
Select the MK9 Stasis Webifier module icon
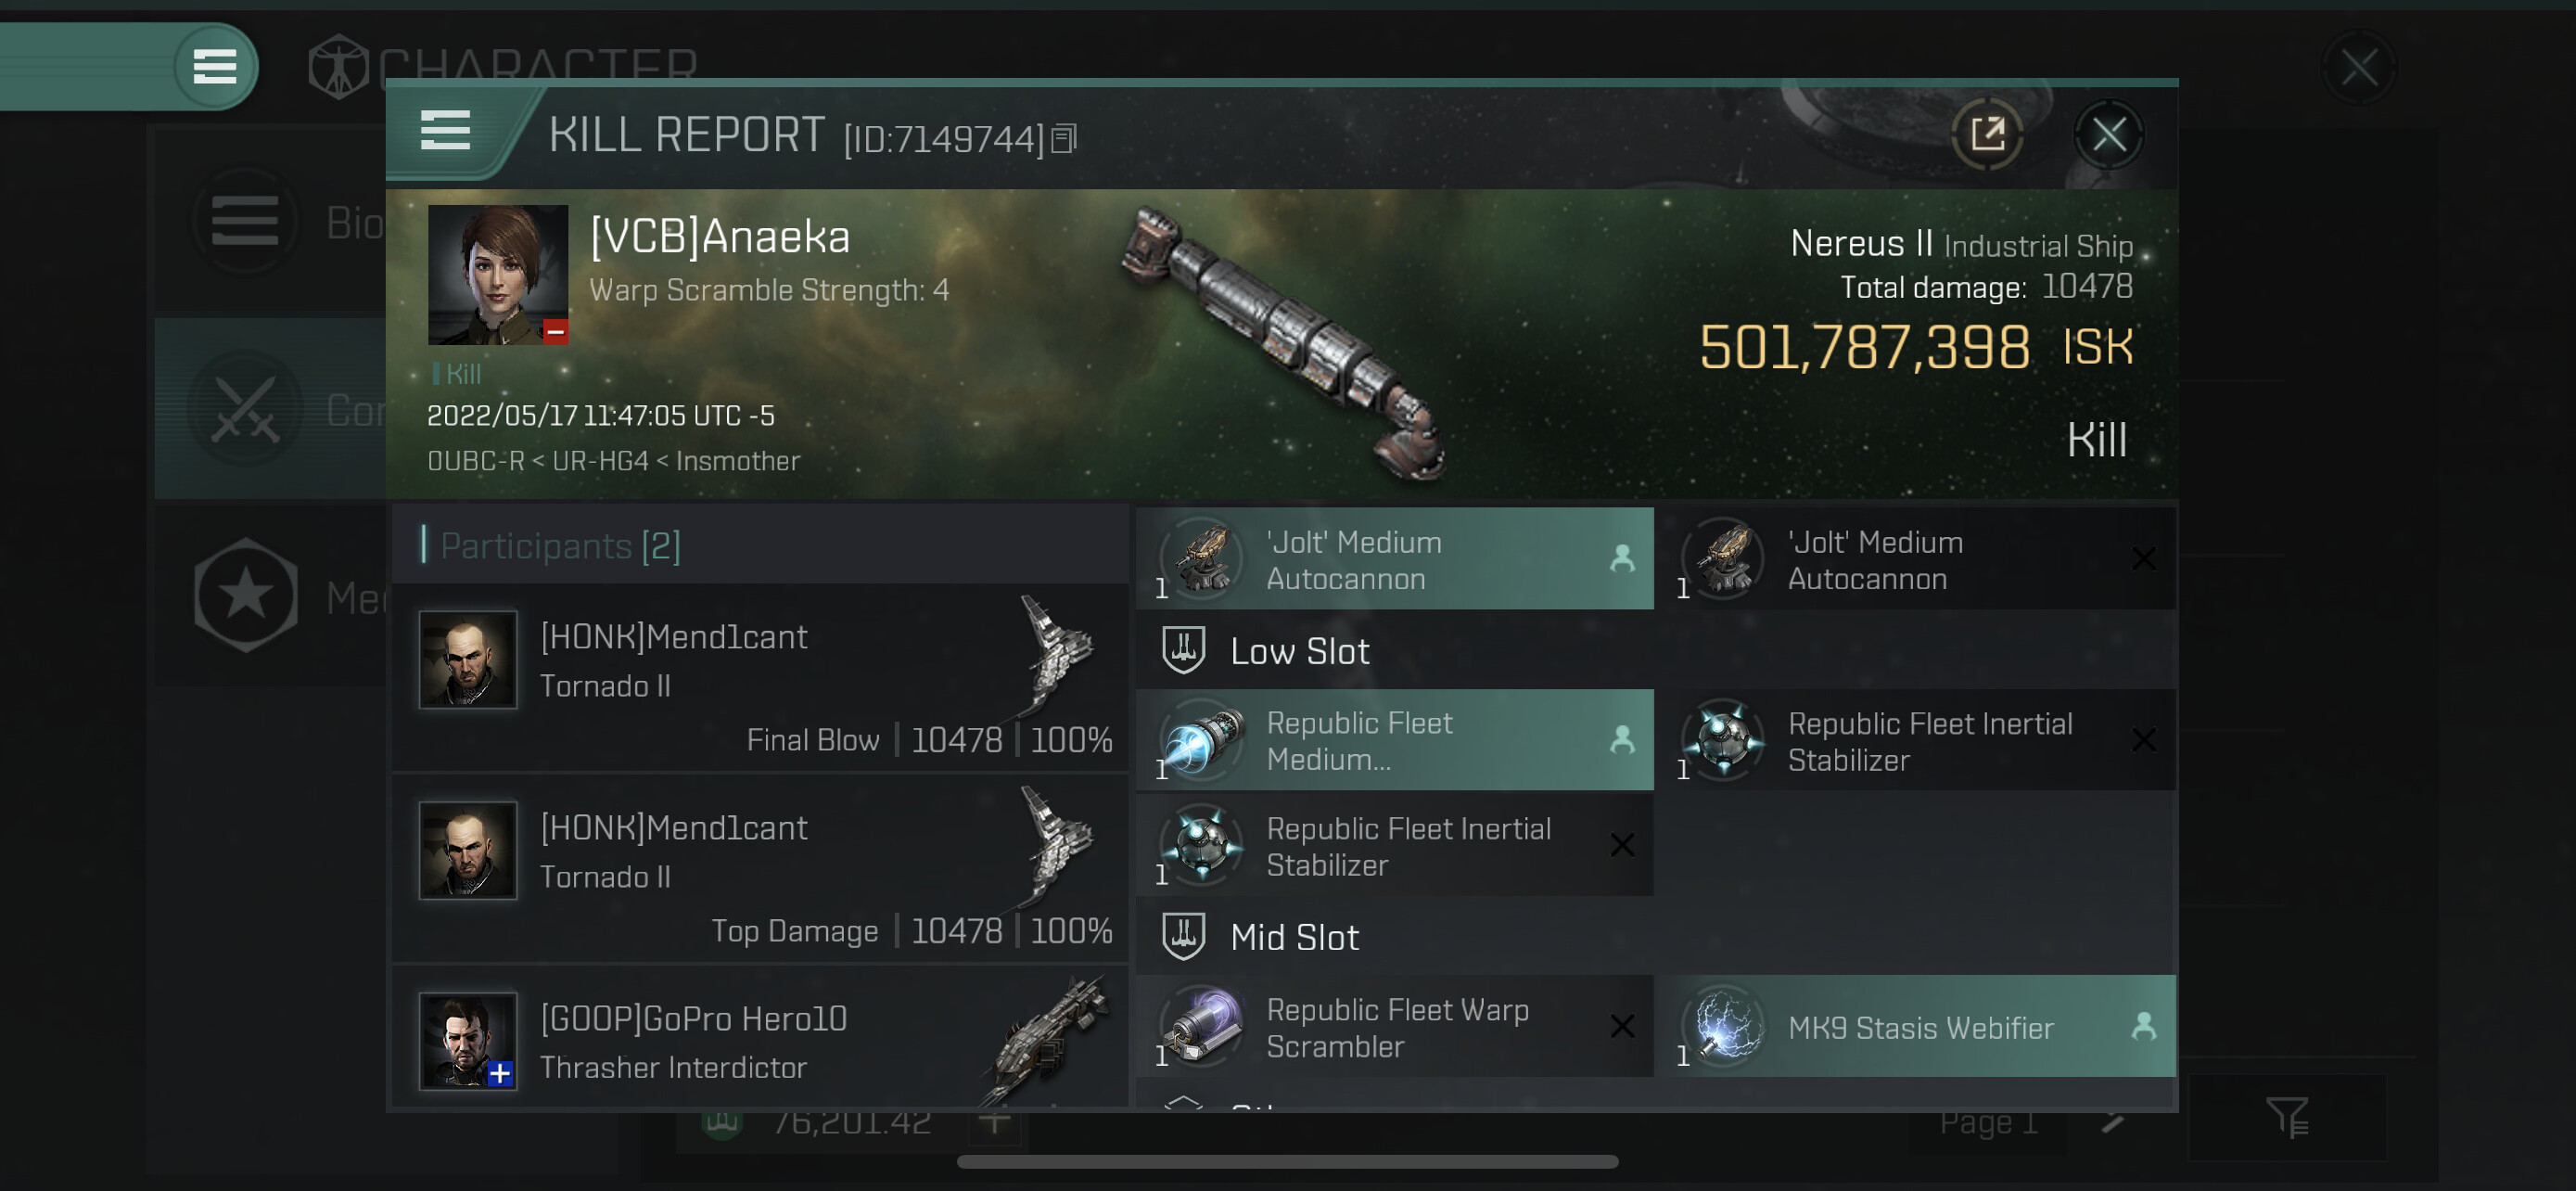click(1725, 1026)
